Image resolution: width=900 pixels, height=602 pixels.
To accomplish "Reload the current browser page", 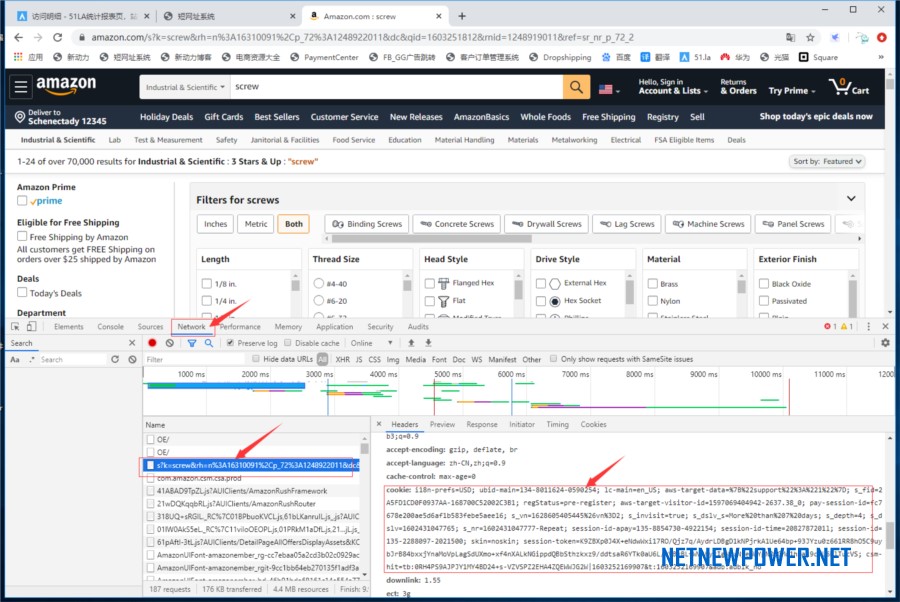I will [57, 37].
